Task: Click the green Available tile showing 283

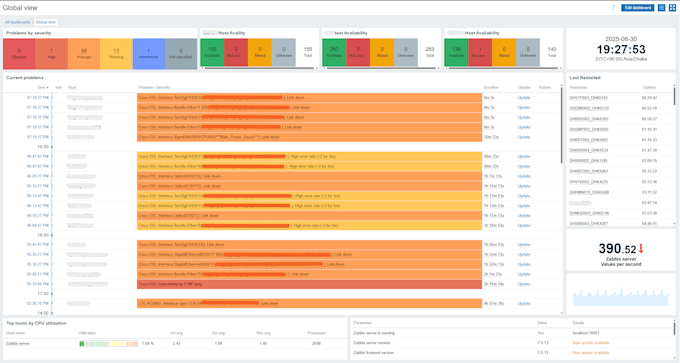Action: click(334, 52)
